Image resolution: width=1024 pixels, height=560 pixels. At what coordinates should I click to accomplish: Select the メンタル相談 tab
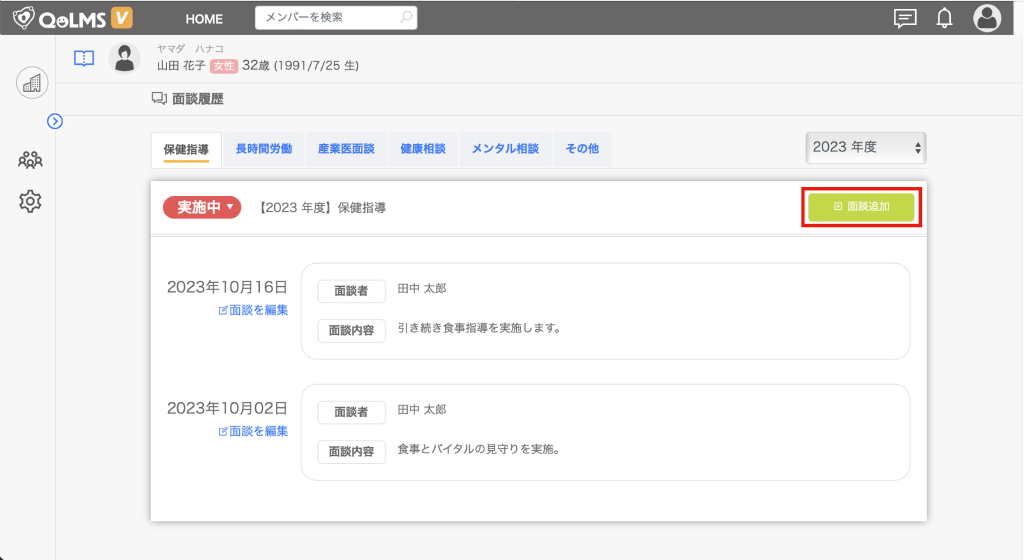pyautogui.click(x=505, y=149)
